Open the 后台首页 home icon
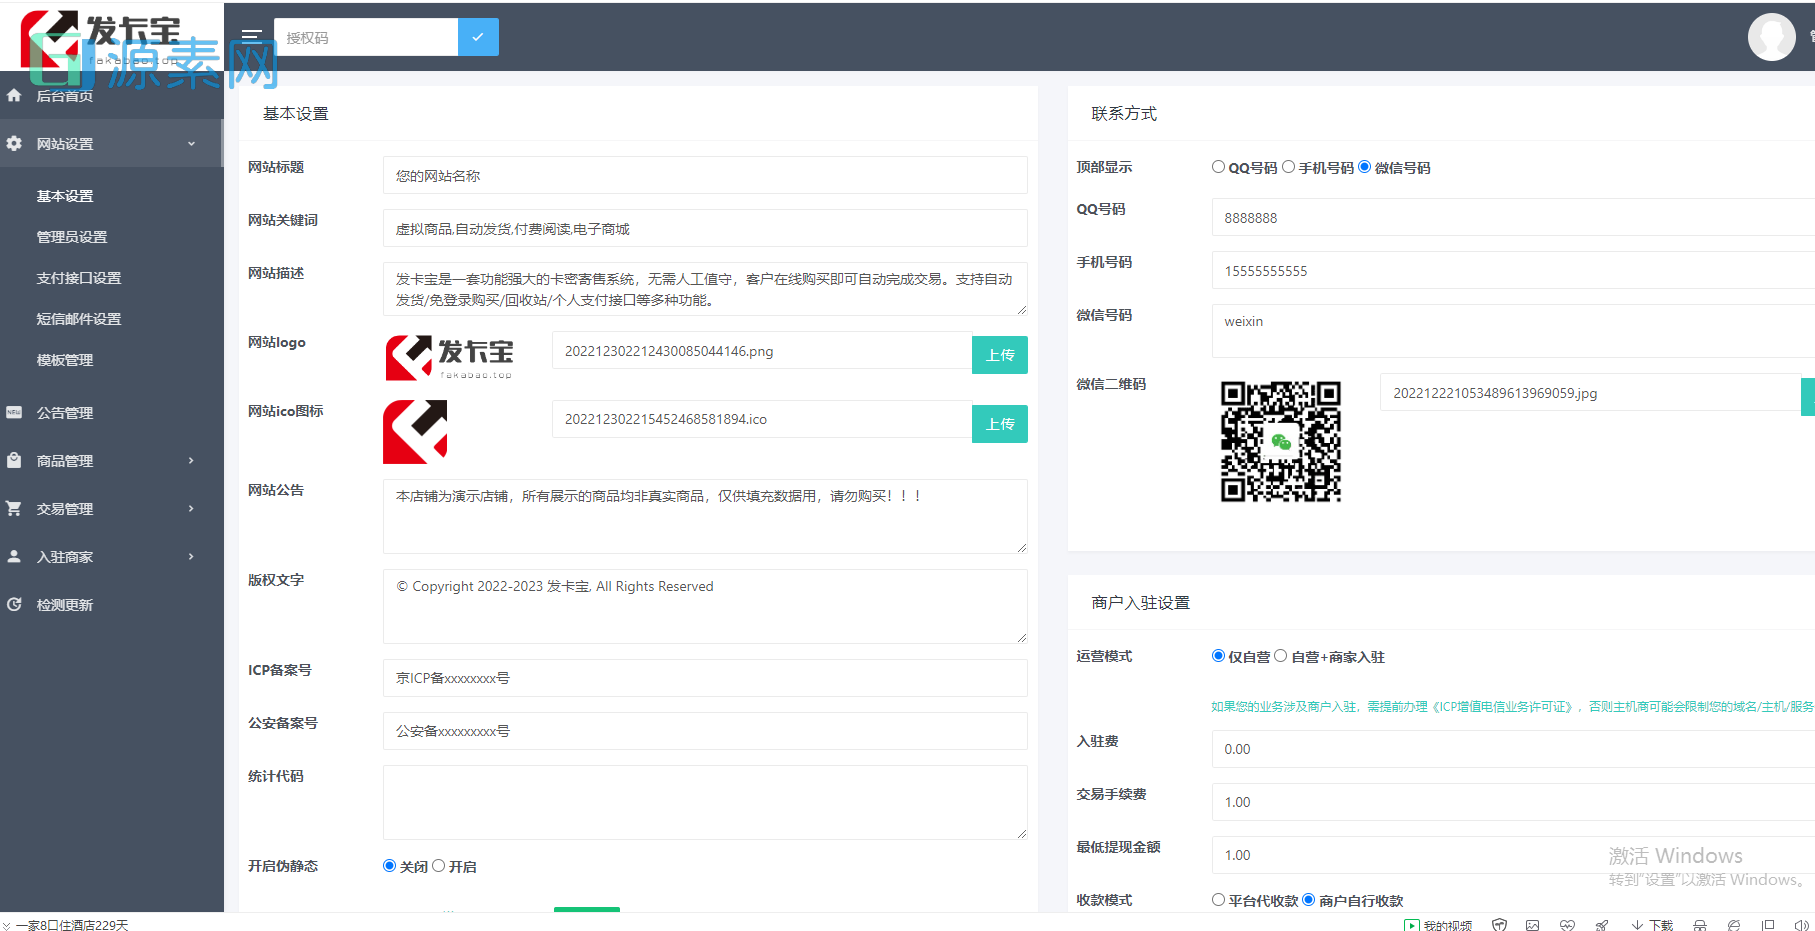This screenshot has width=1815, height=931. [x=14, y=95]
